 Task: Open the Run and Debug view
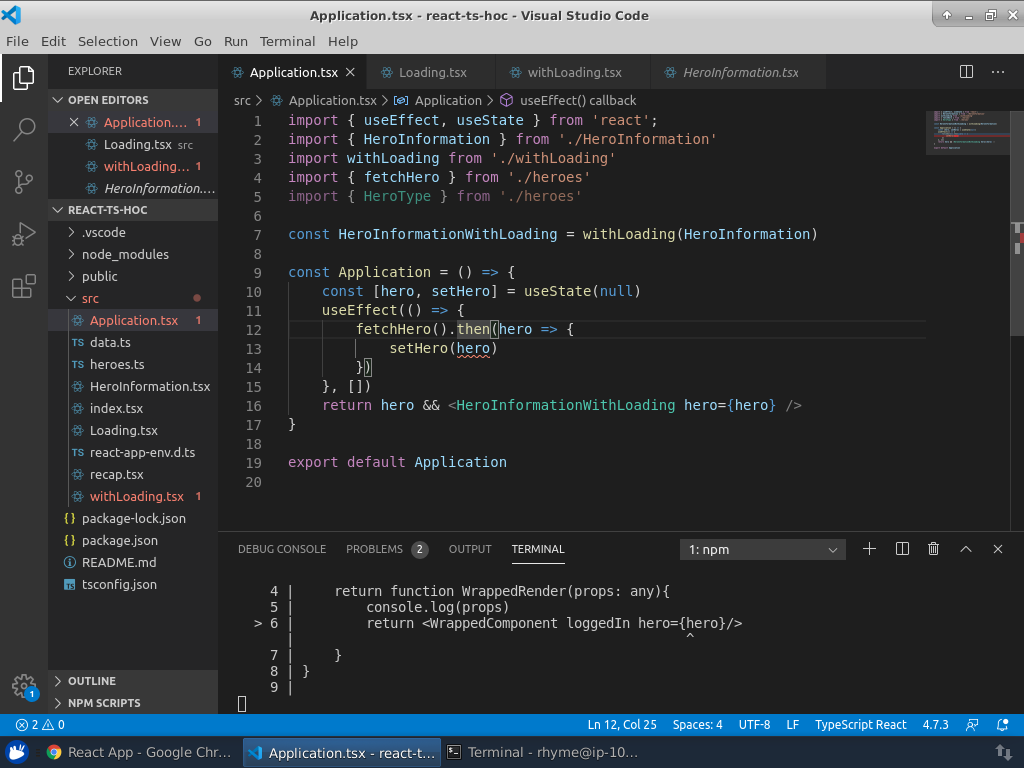(24, 235)
